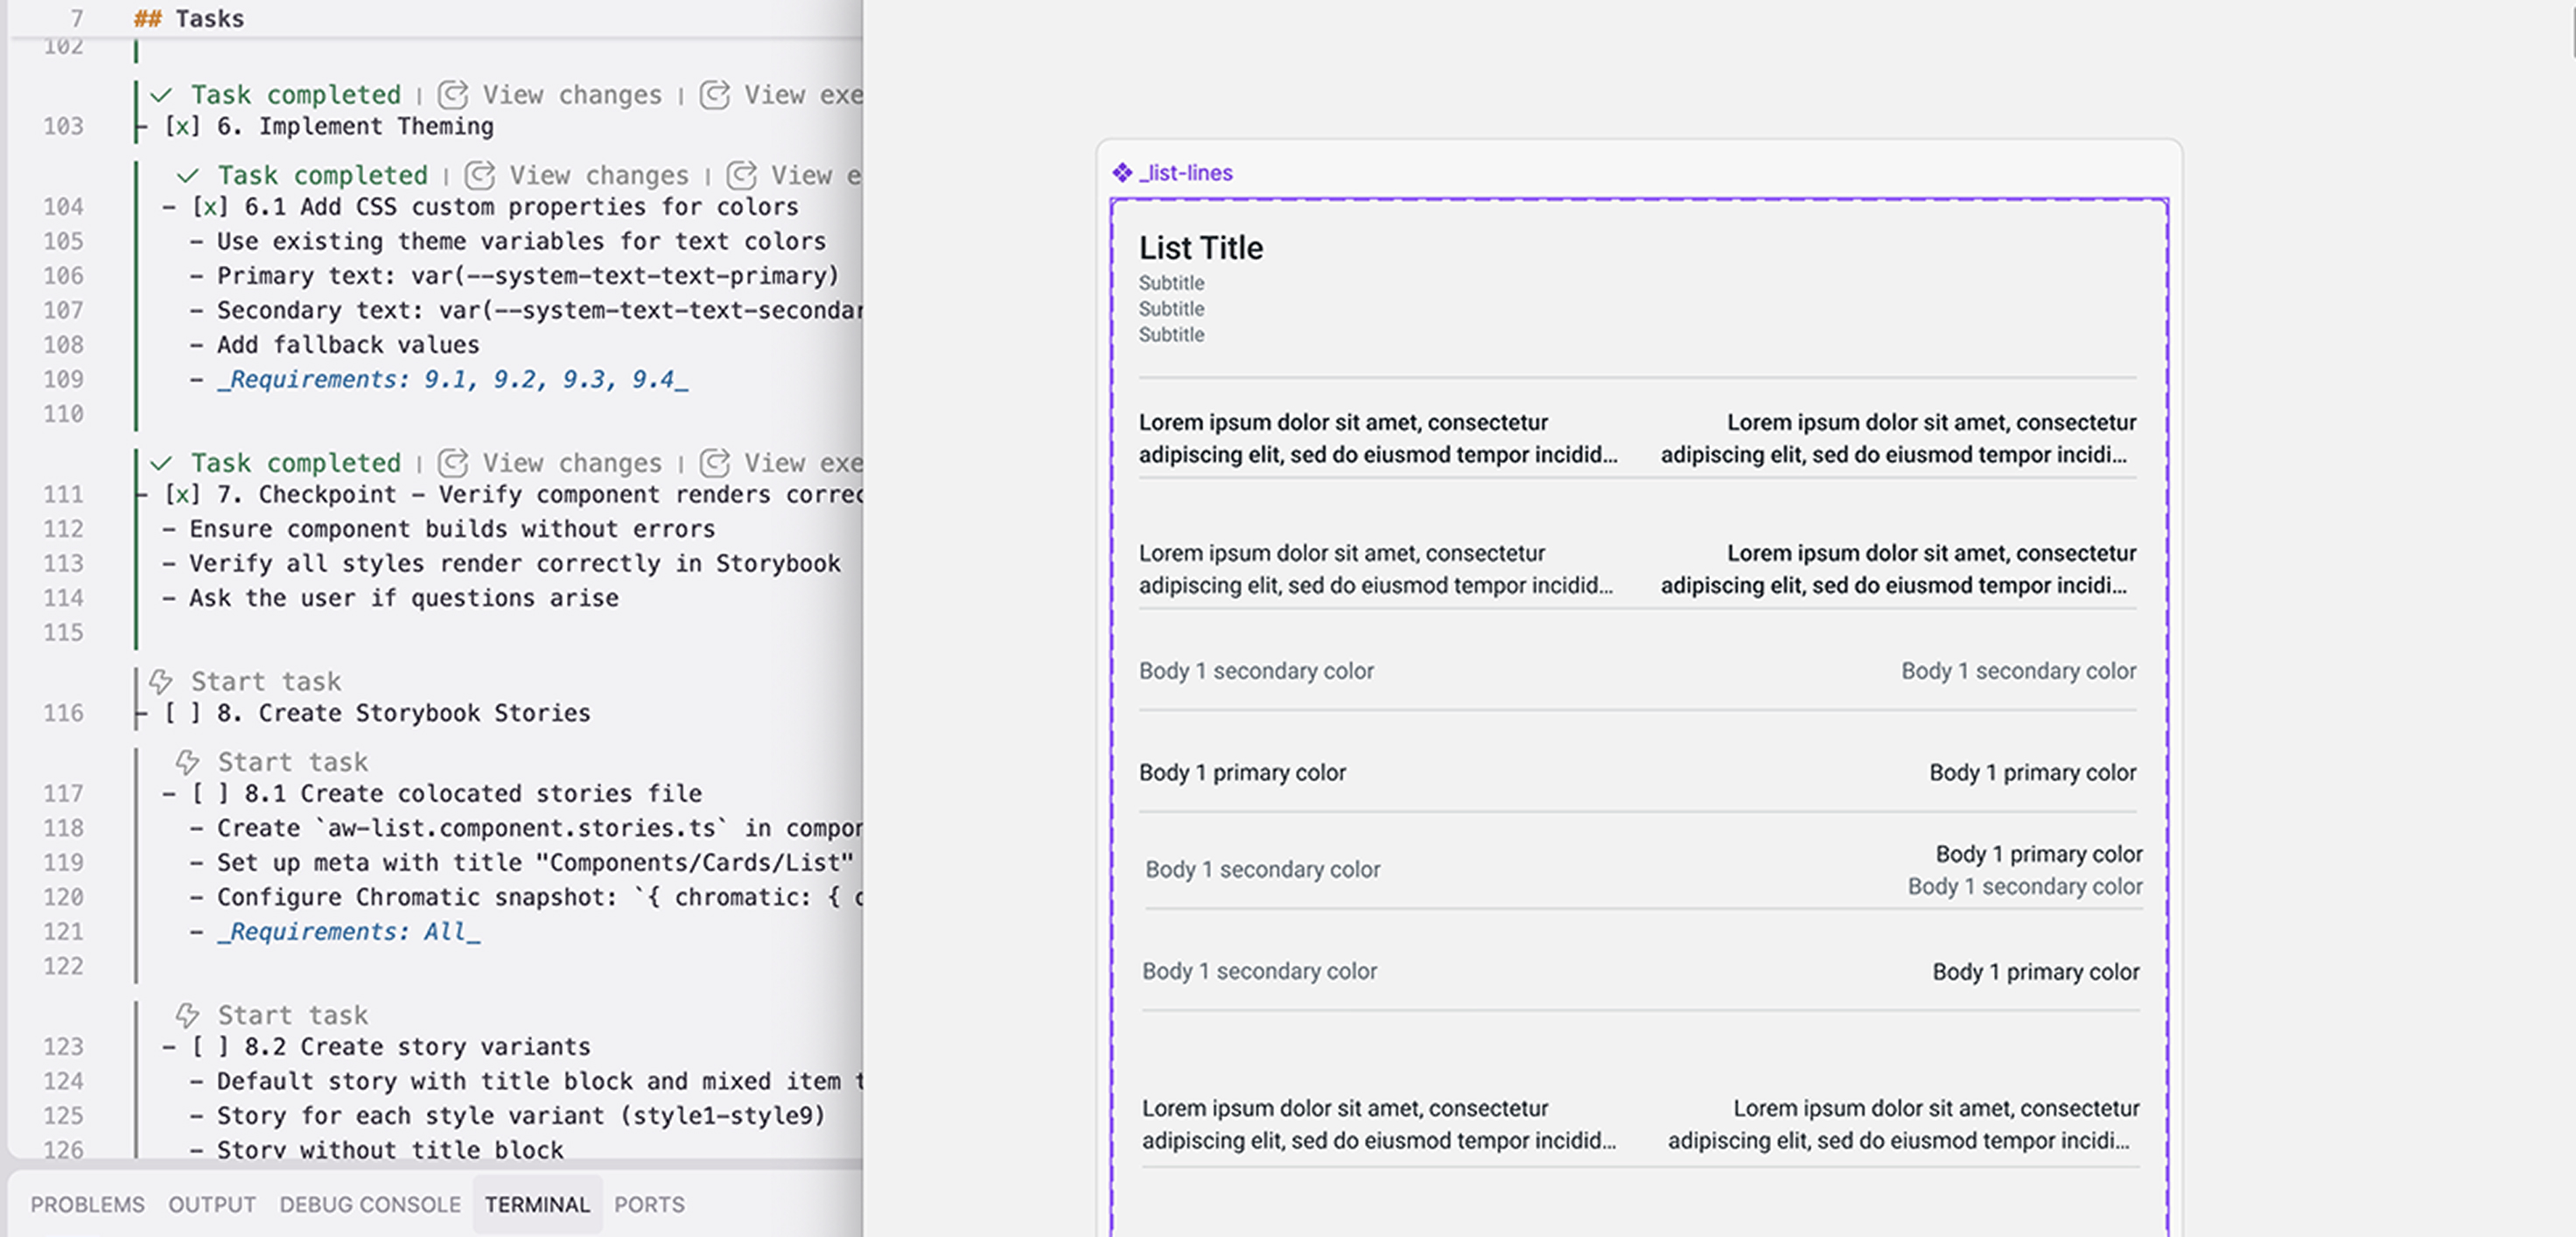Open the DEBUG CONSOLE tab
The image size is (2576, 1237).
[x=370, y=1205]
